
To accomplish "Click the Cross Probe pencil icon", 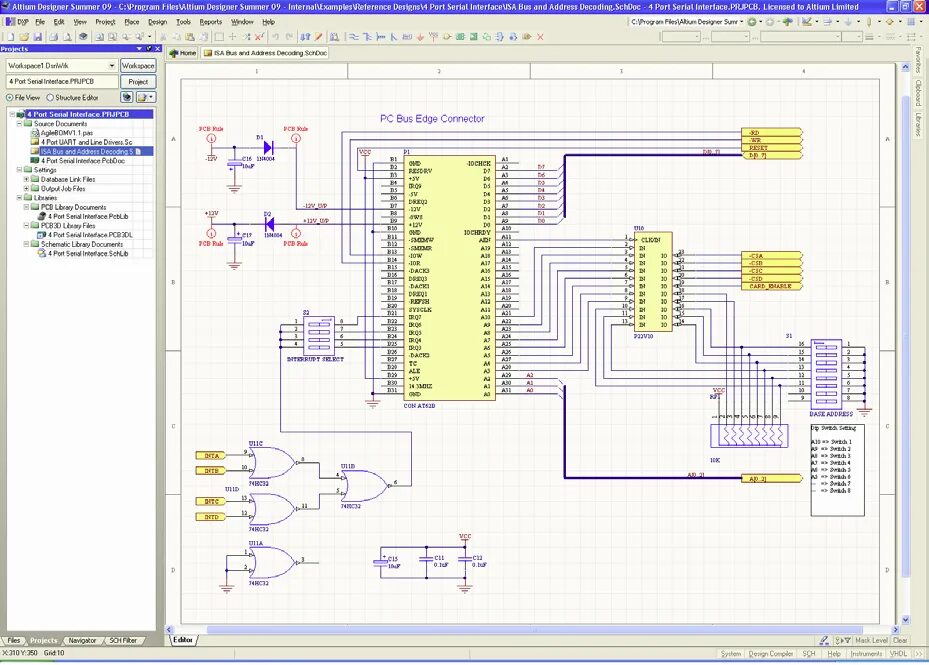I will 318,37.
